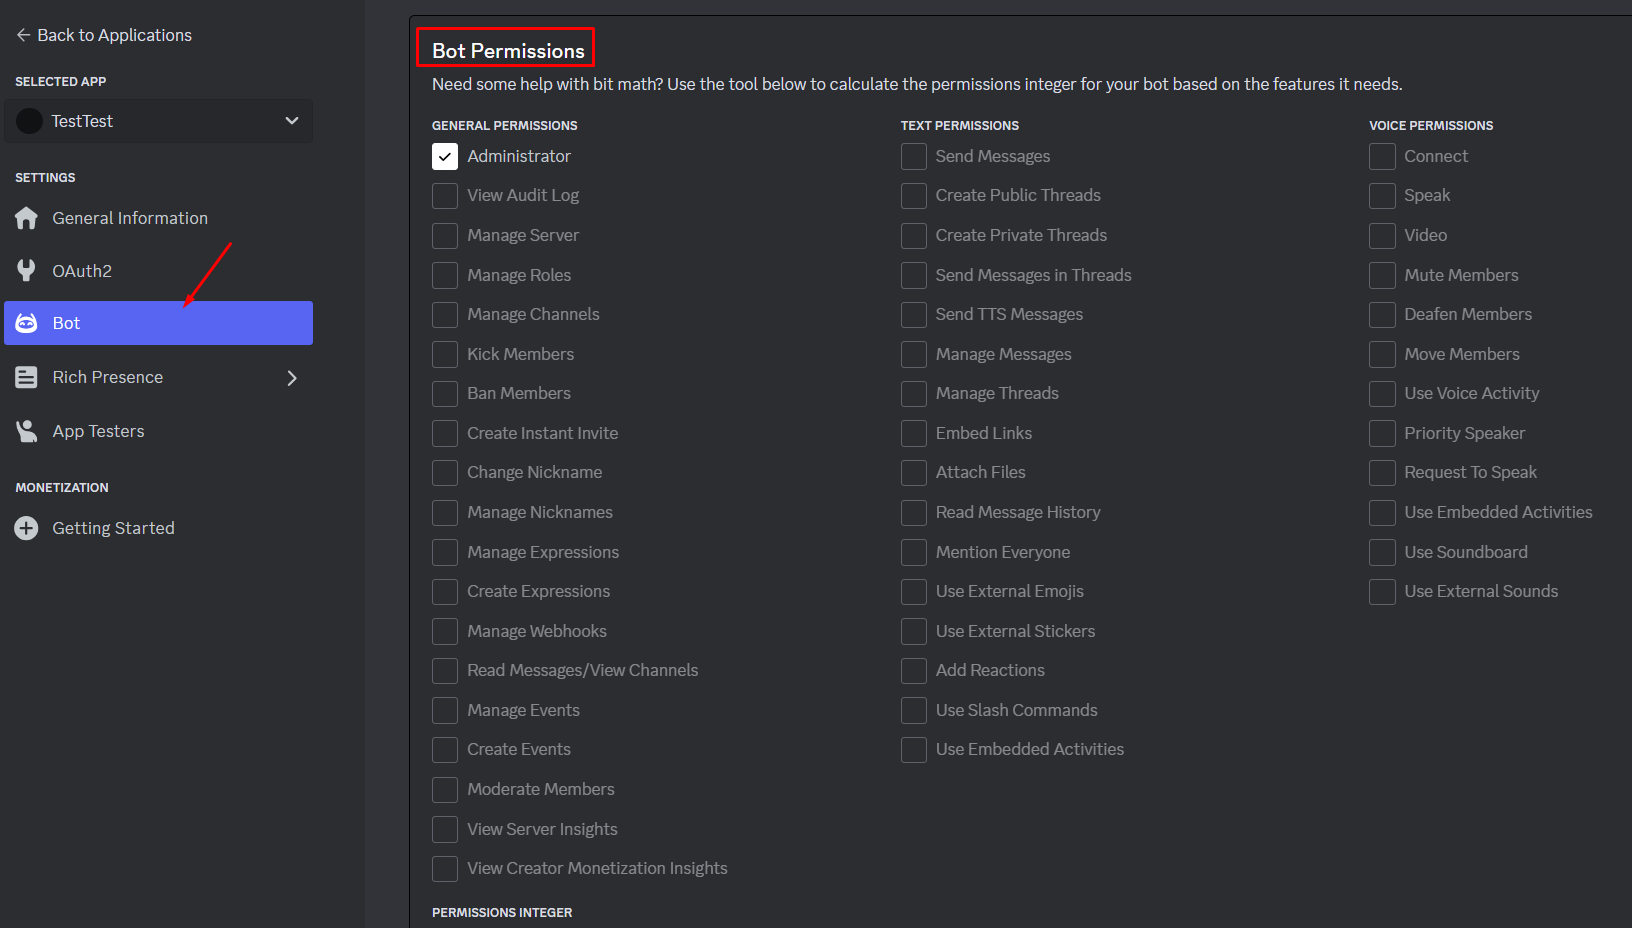This screenshot has width=1632, height=928.
Task: Click the Back to Applications link
Action: click(x=114, y=35)
